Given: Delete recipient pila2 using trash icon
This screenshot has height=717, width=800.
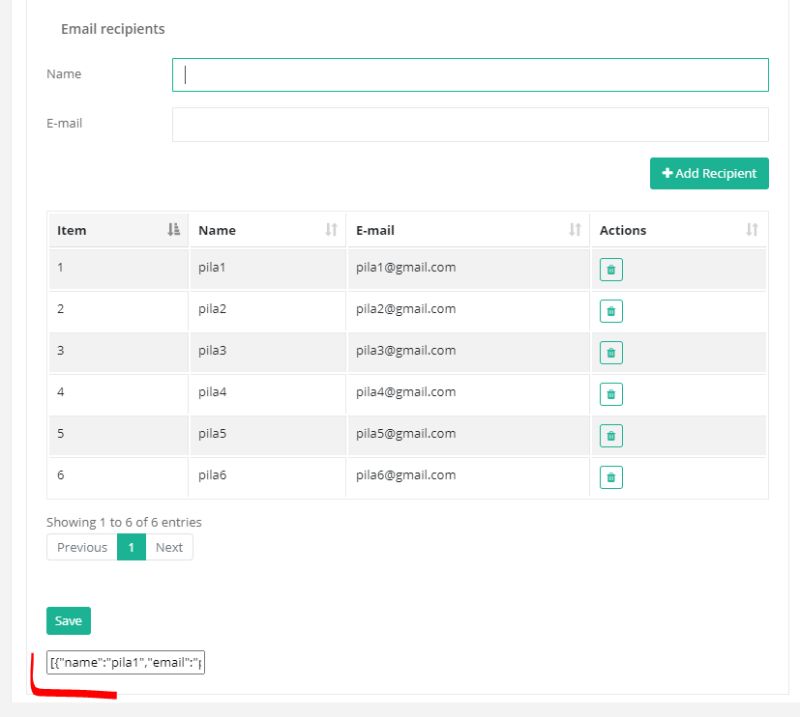Looking at the screenshot, I should point(610,310).
